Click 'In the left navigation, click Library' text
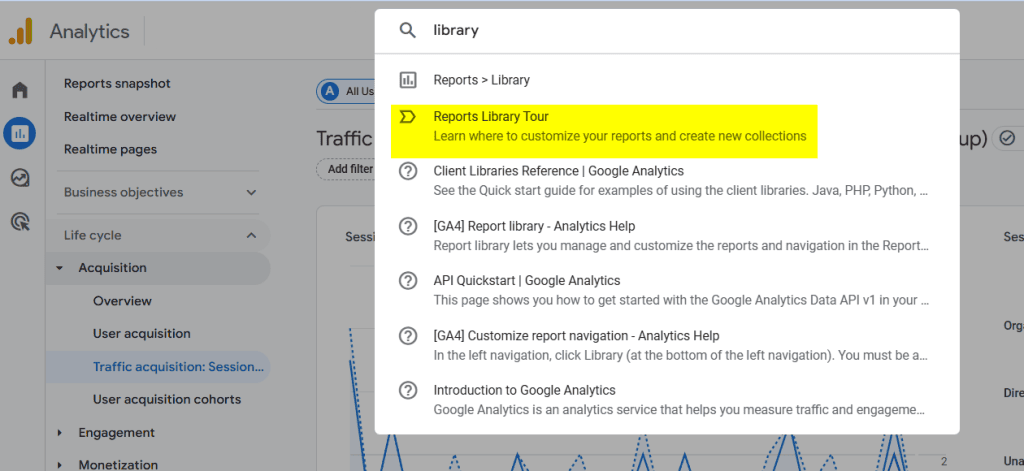The image size is (1024, 471). (x=681, y=356)
